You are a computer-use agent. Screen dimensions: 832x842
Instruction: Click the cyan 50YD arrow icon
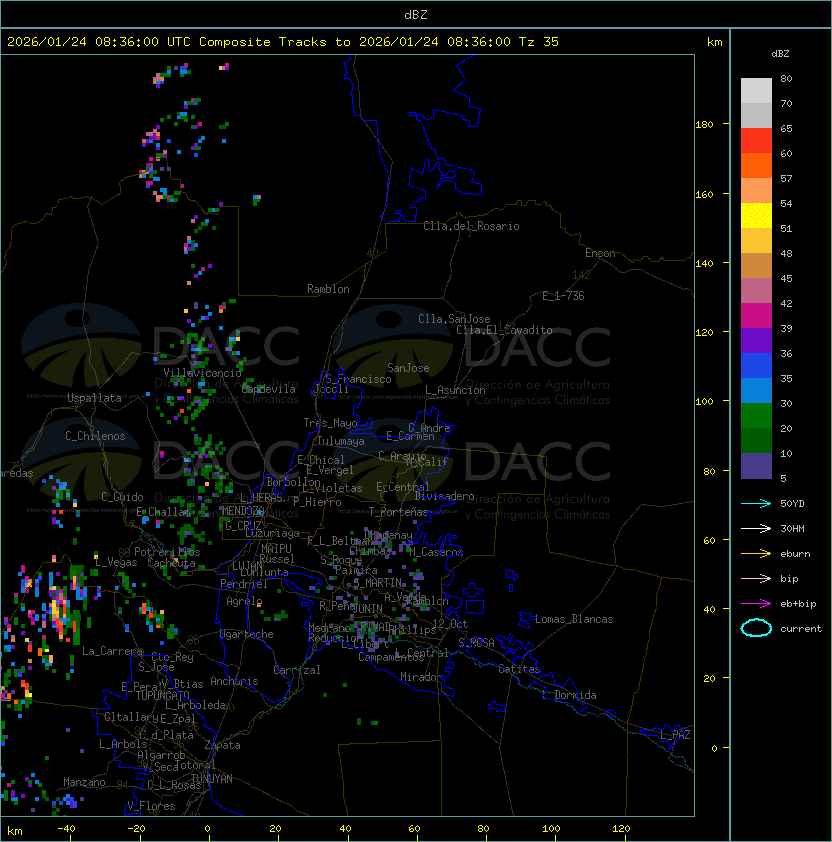point(756,503)
